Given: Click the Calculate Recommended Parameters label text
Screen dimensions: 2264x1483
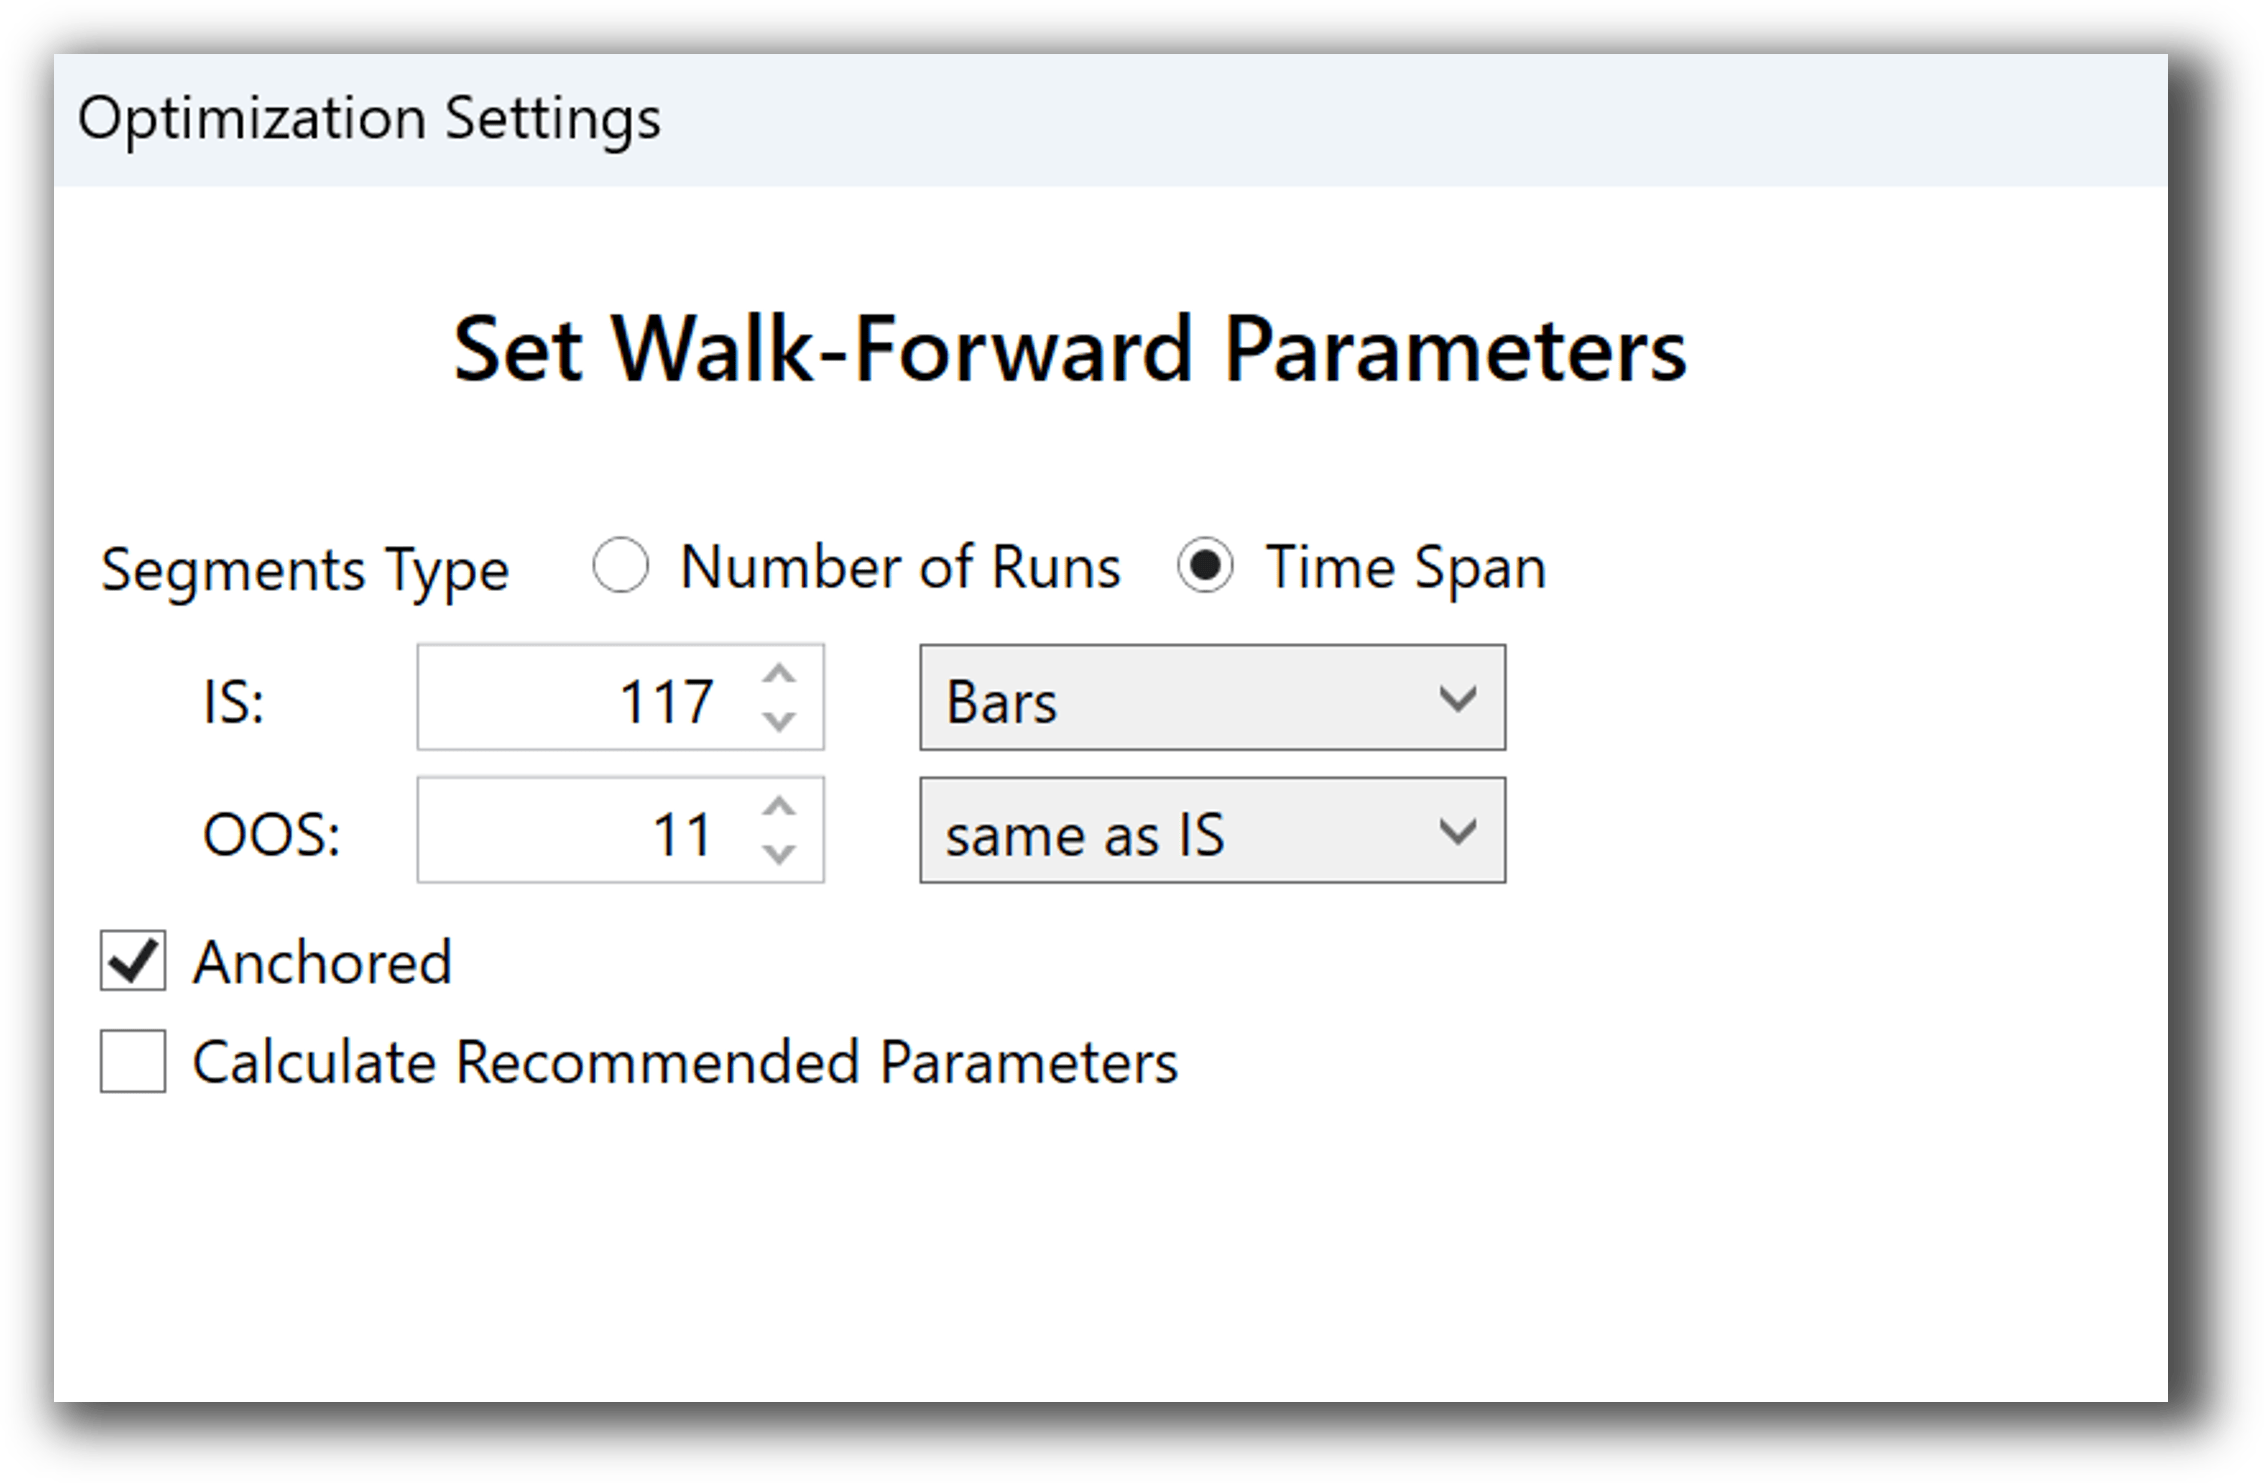Looking at the screenshot, I should point(685,1062).
